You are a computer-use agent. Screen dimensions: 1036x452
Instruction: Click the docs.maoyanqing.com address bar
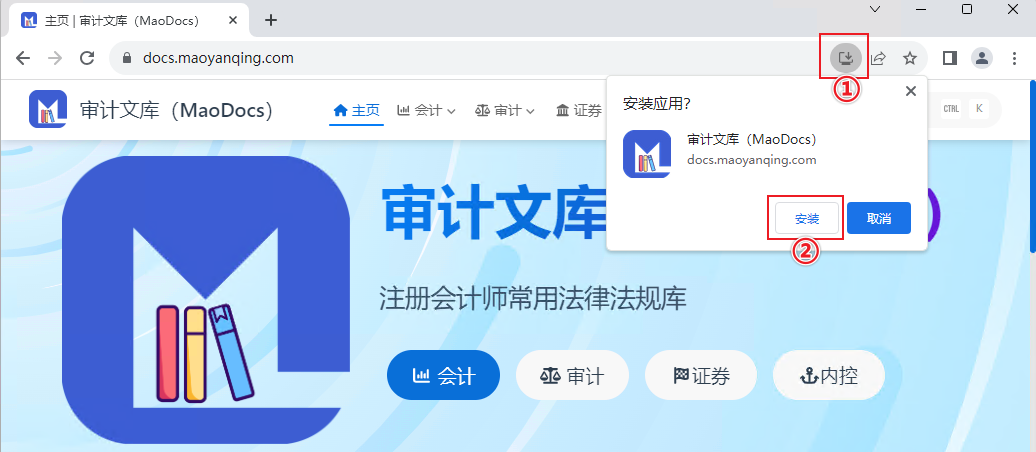pos(462,58)
